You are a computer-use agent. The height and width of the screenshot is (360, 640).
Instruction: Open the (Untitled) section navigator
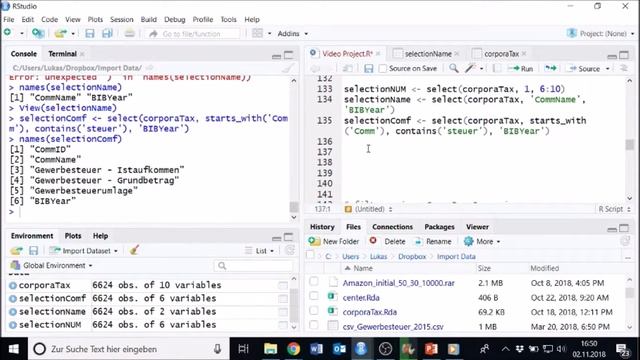coord(369,209)
